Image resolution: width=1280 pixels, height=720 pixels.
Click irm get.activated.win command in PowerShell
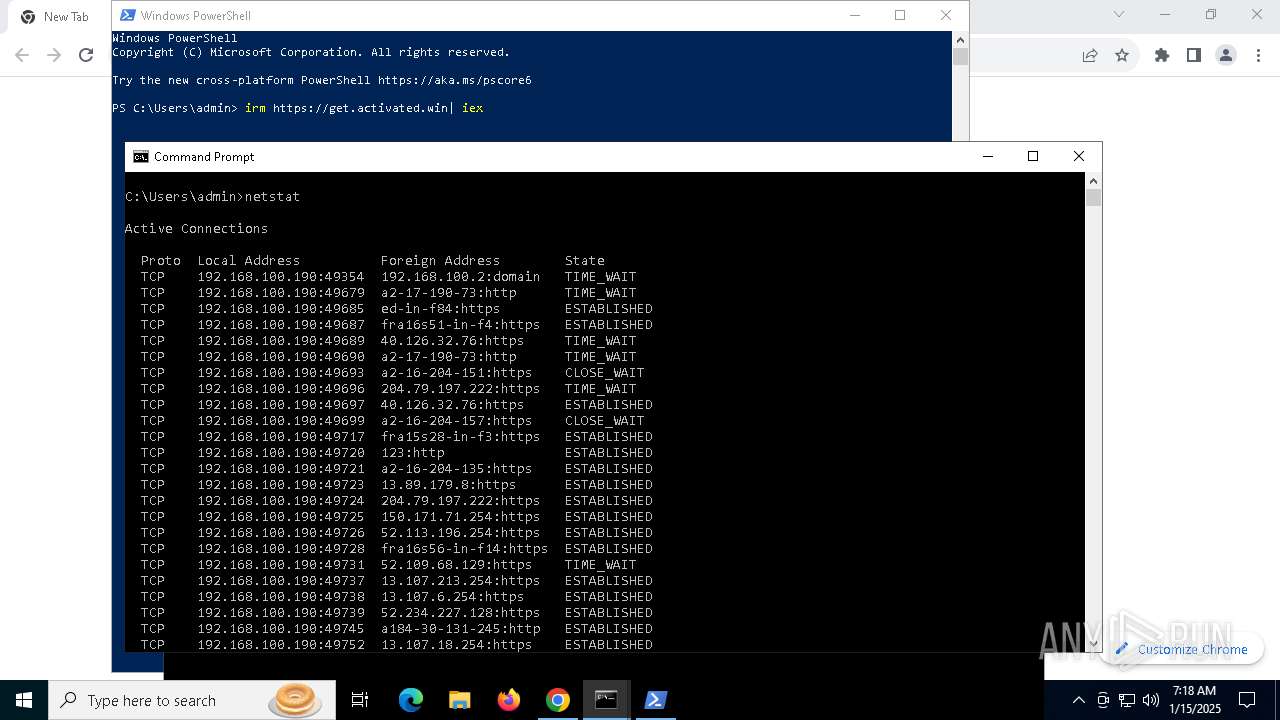(364, 108)
